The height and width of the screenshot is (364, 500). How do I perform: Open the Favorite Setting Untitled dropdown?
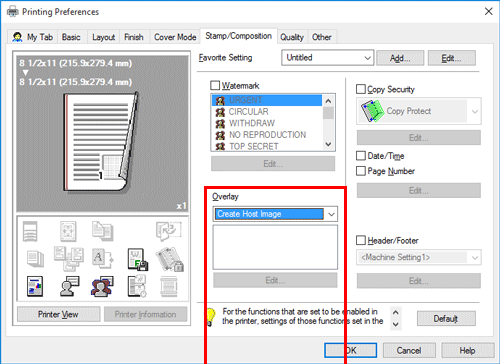pyautogui.click(x=327, y=58)
